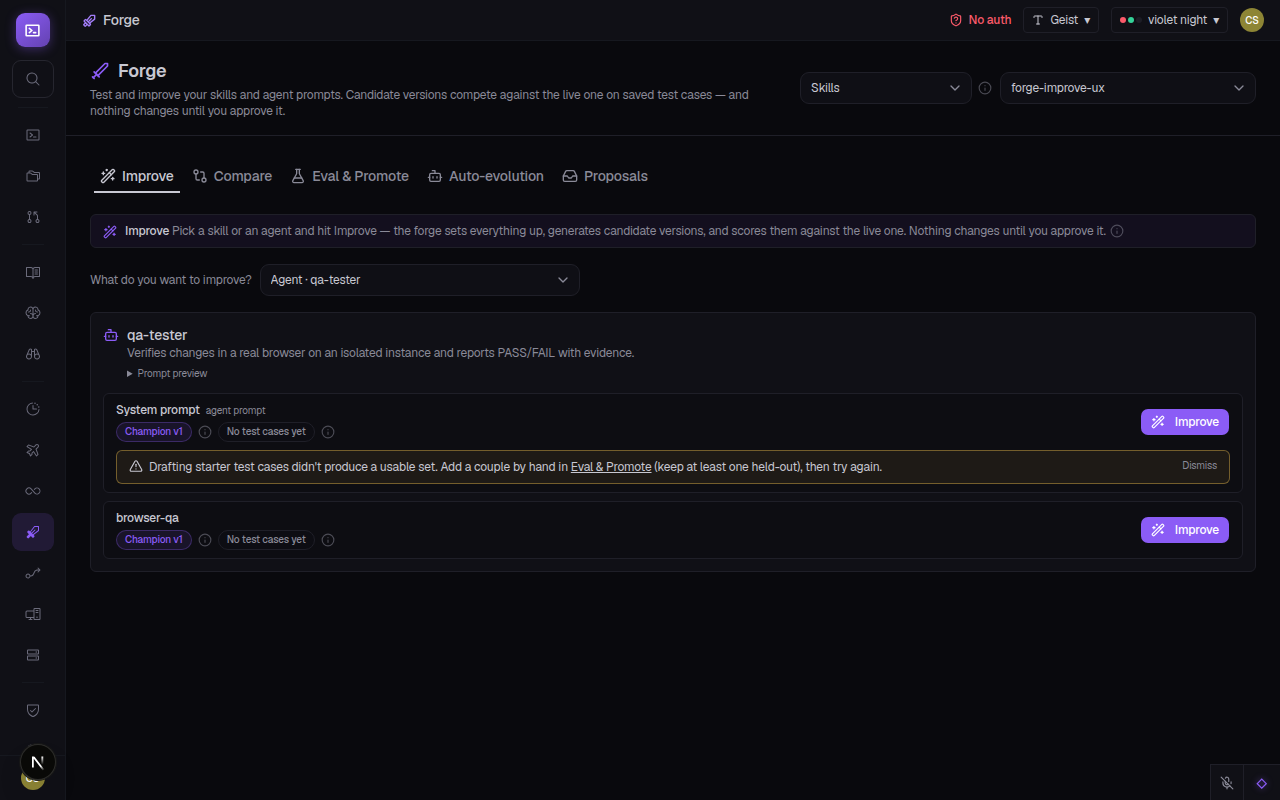Click info icon after System prompt test cases badge
Screen dimensions: 1280x800
(328, 432)
